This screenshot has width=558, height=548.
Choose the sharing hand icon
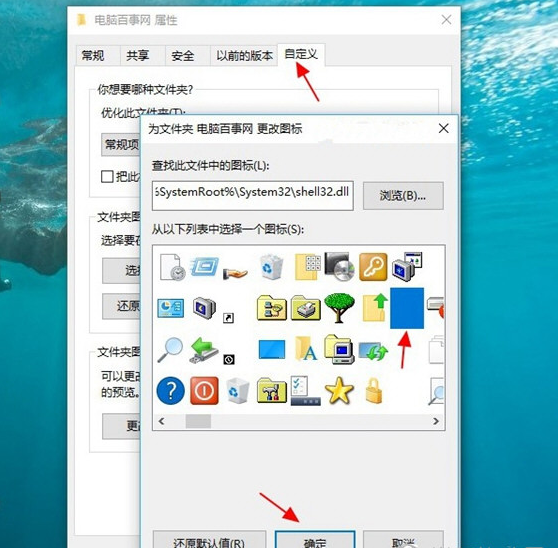[235, 273]
